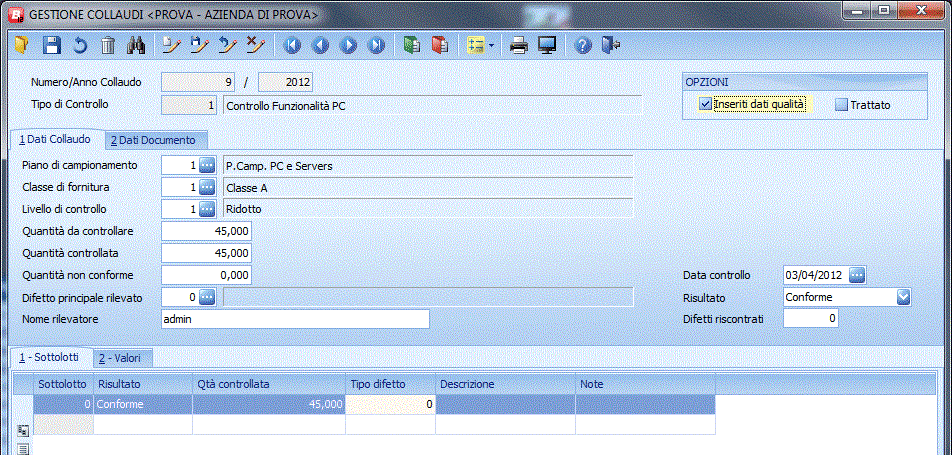
Task: Click the Descrizione column header
Action: pyautogui.click(x=505, y=384)
